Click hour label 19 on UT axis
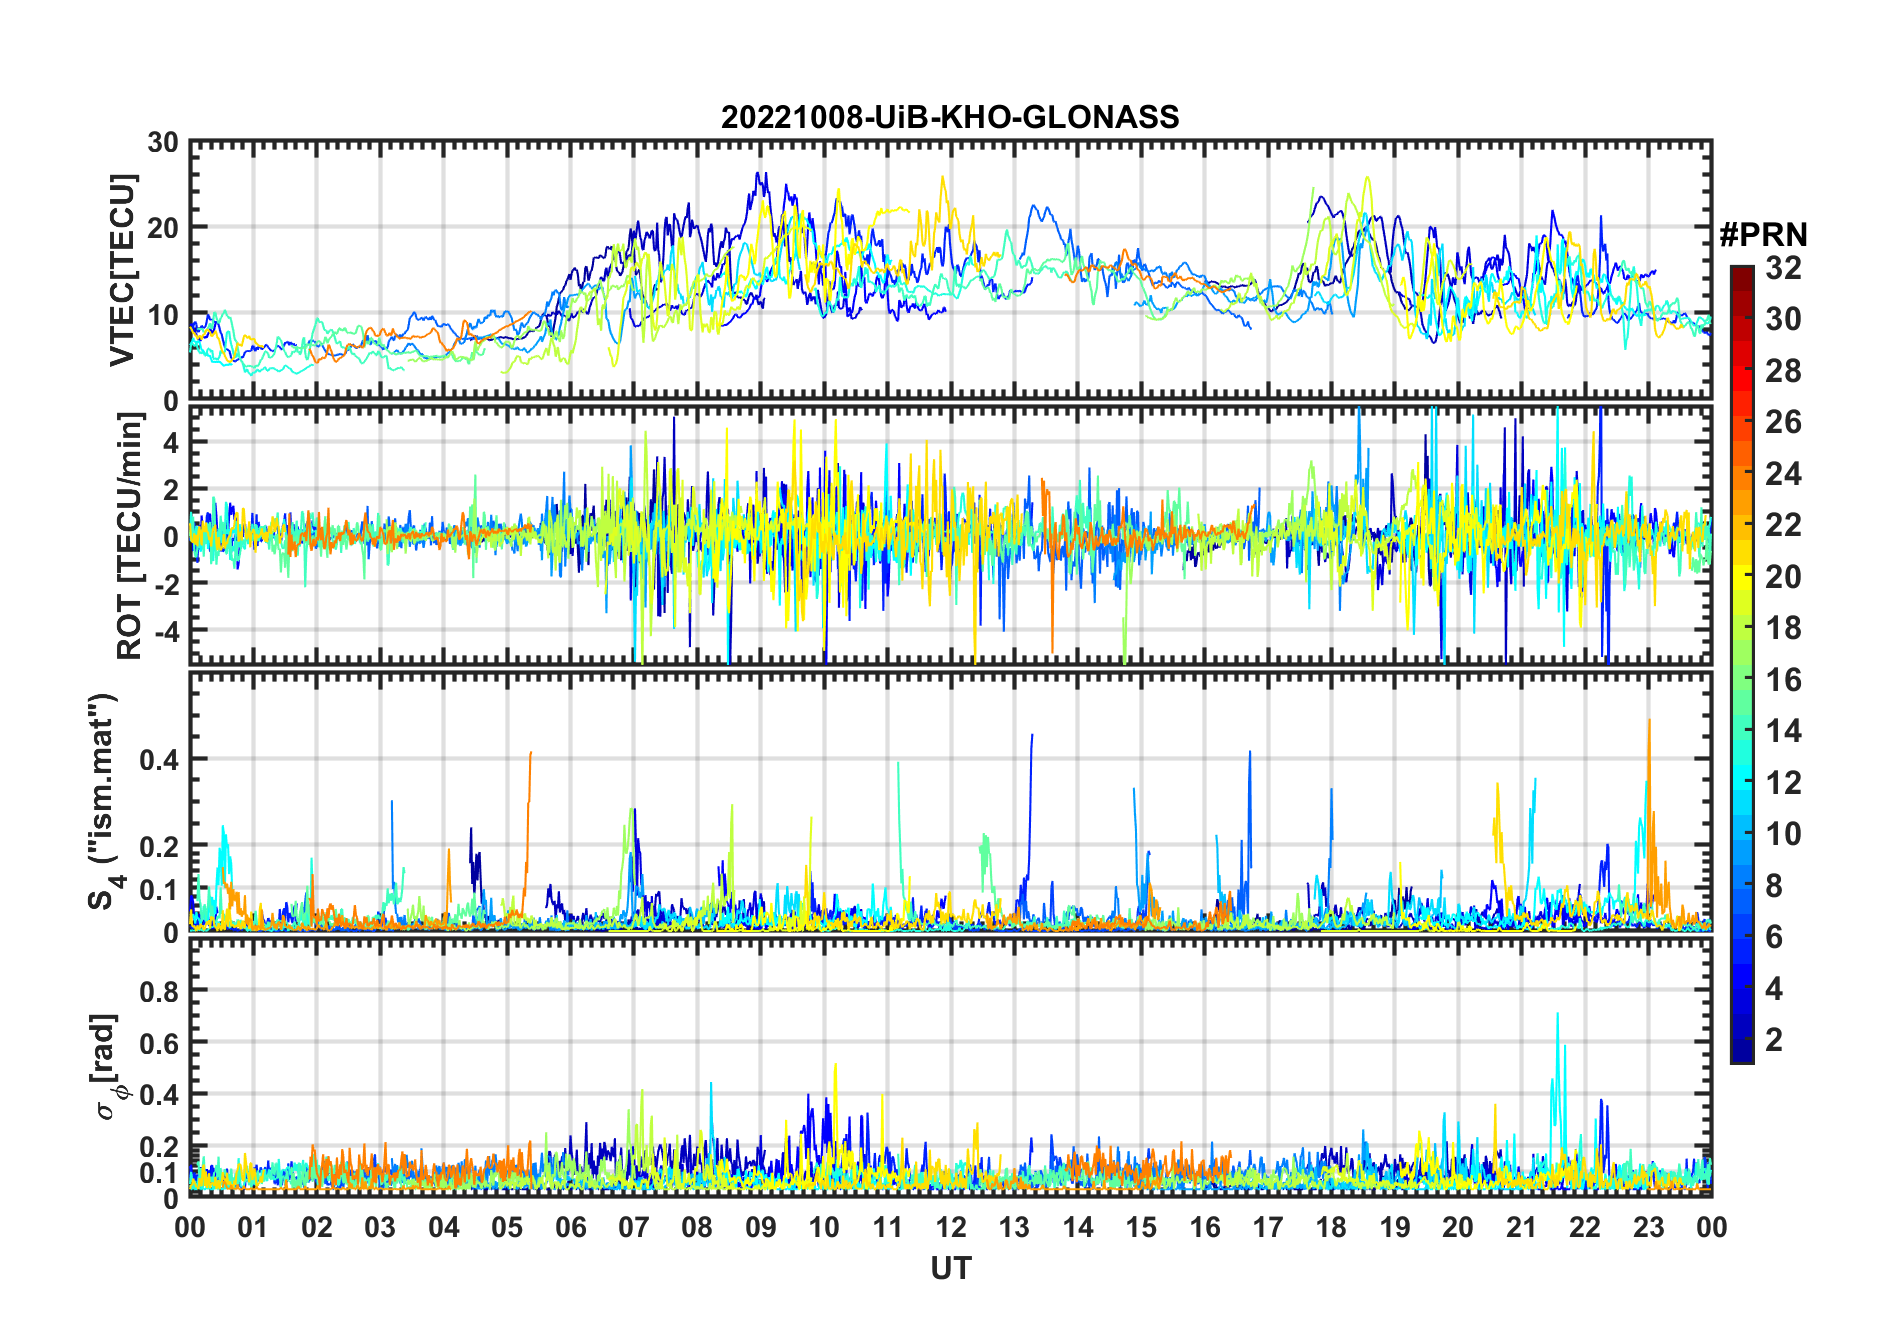Viewport: 1902px width, 1330px height. click(1395, 1228)
